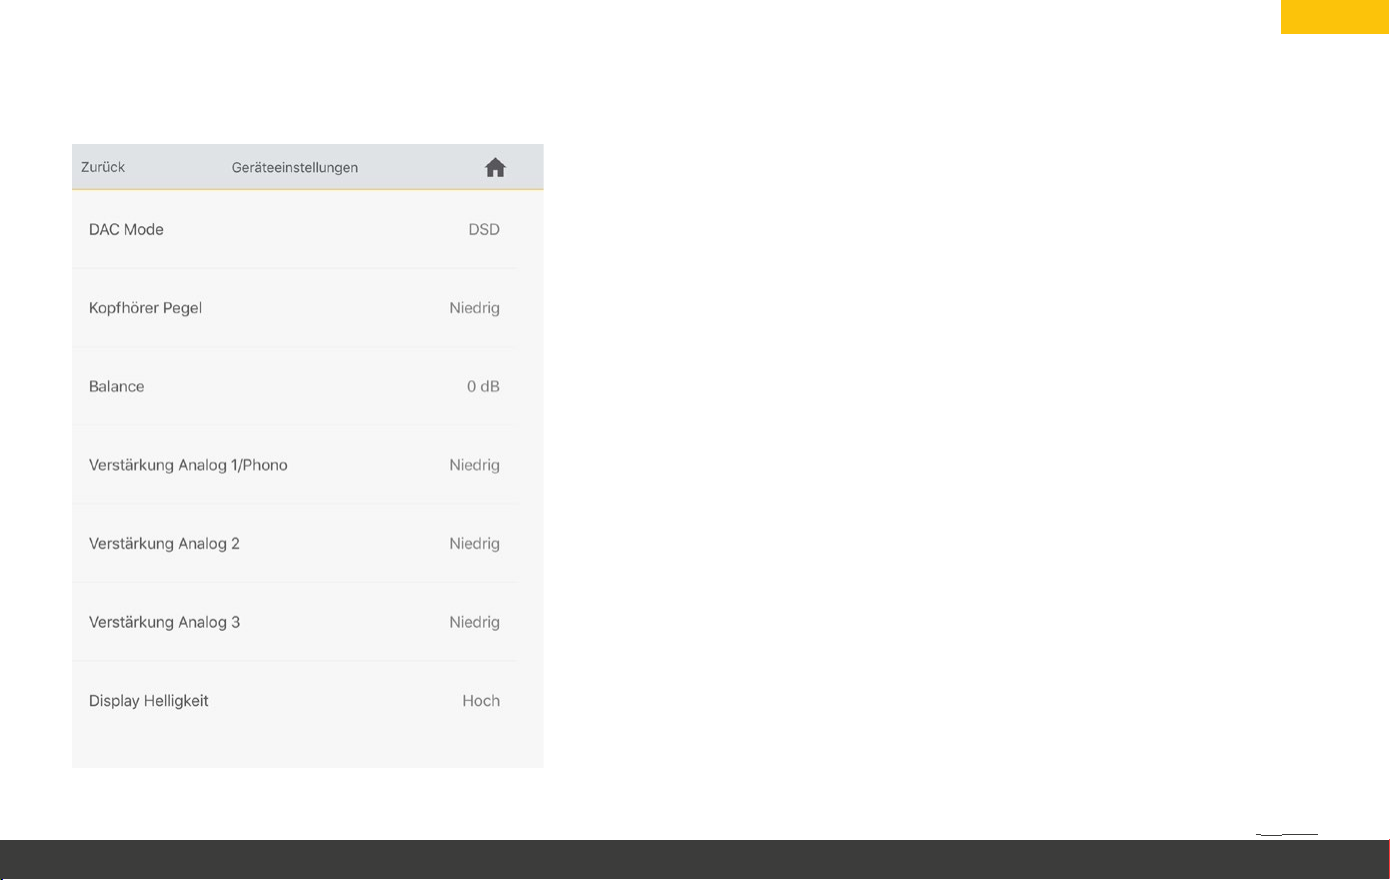Change Niedrig value for Verstärkung Analog 2

(474, 544)
